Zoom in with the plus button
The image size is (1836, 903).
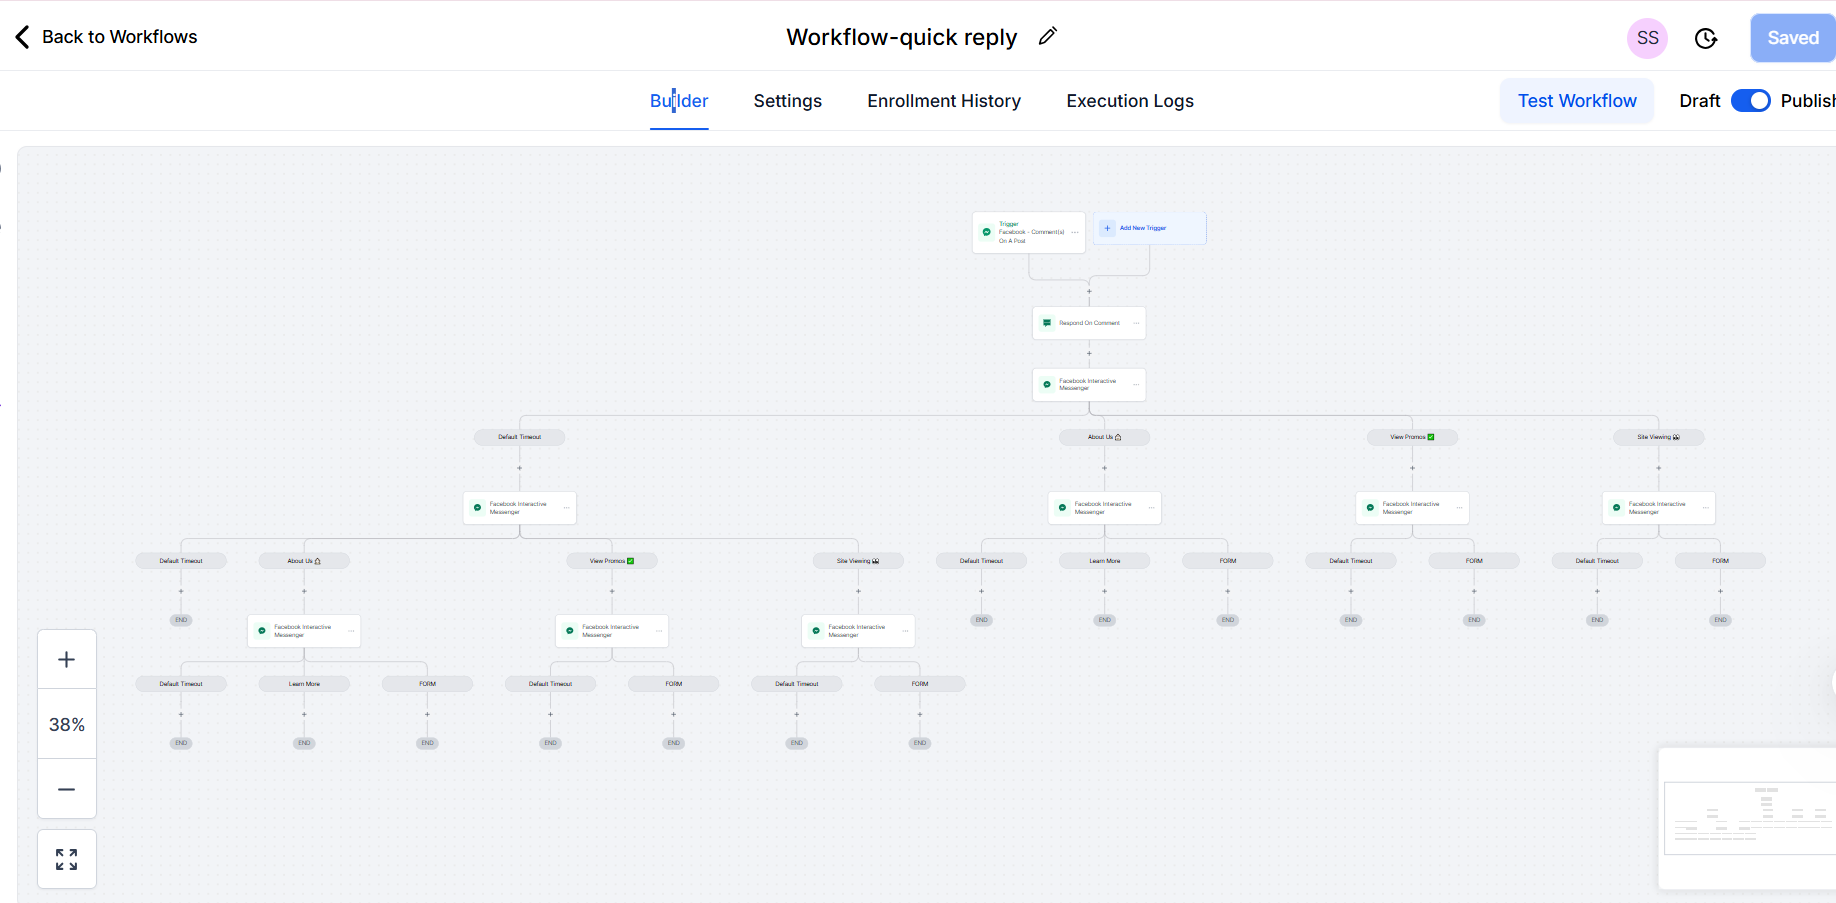[x=67, y=660]
